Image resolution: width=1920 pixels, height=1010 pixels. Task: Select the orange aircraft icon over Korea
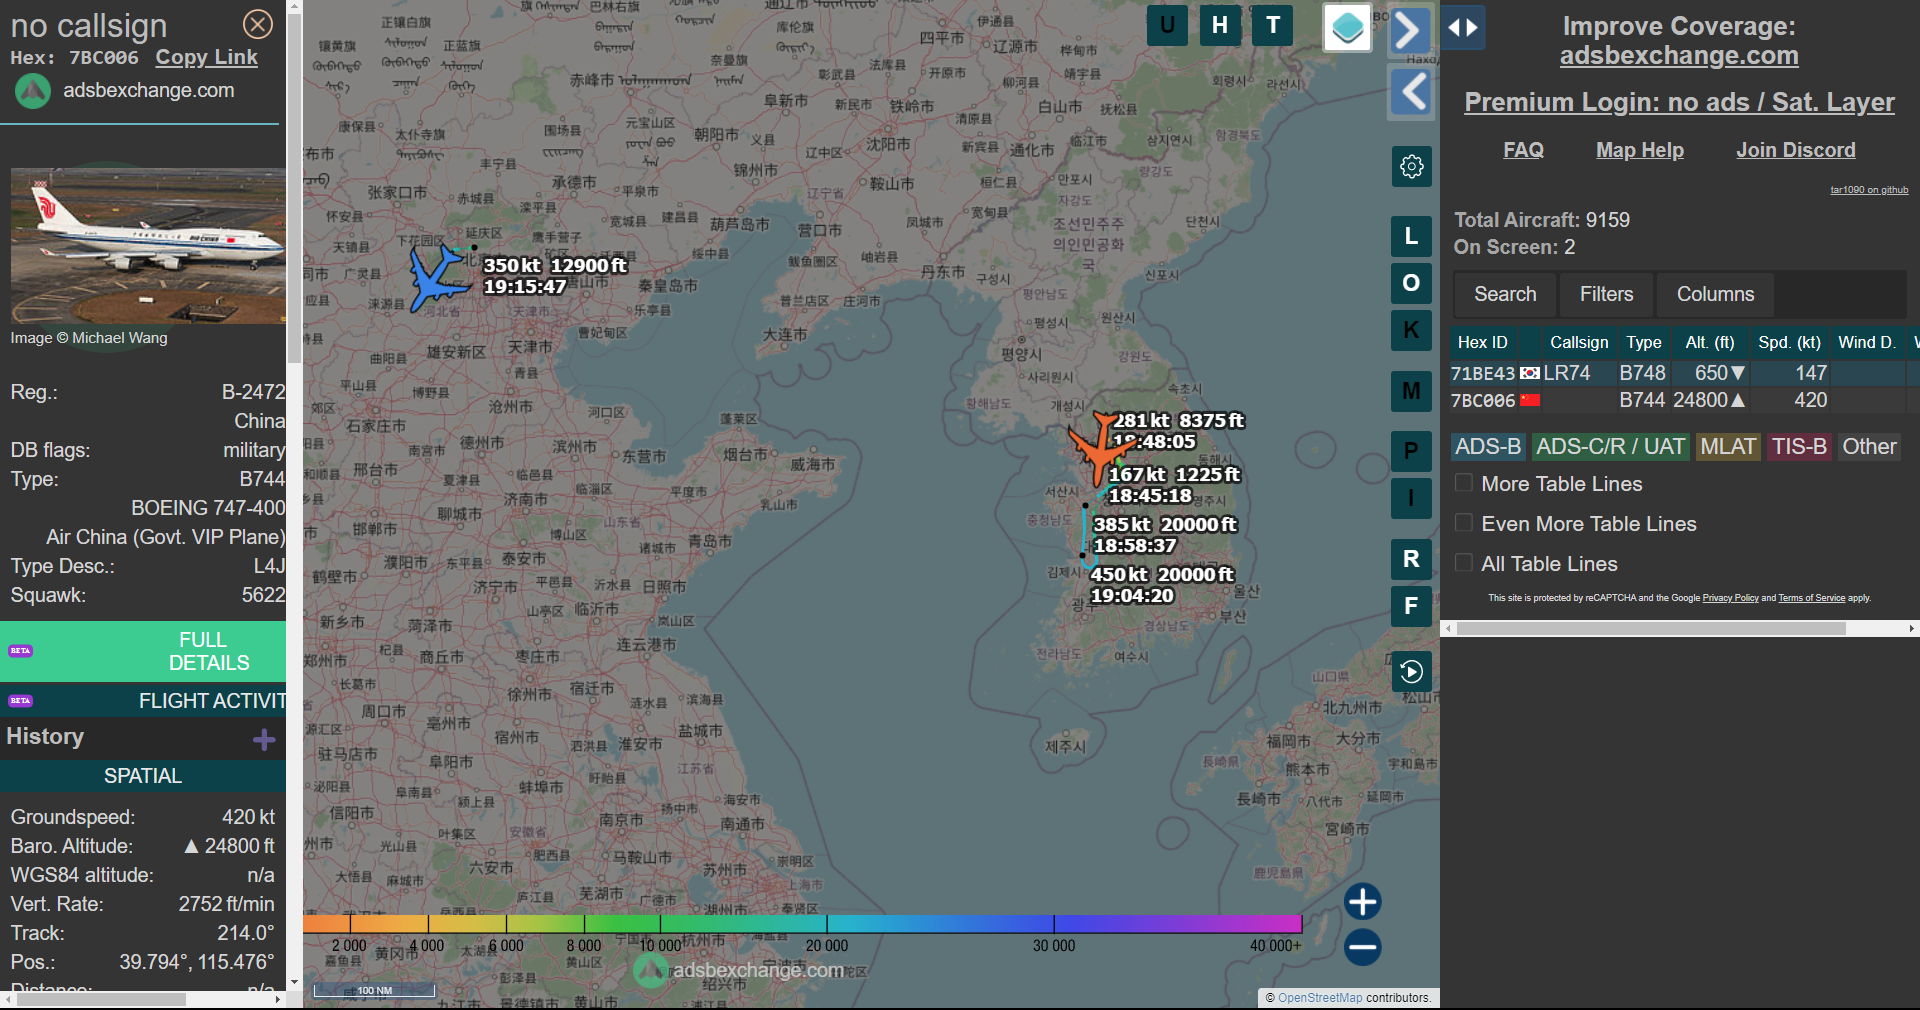point(1098,448)
